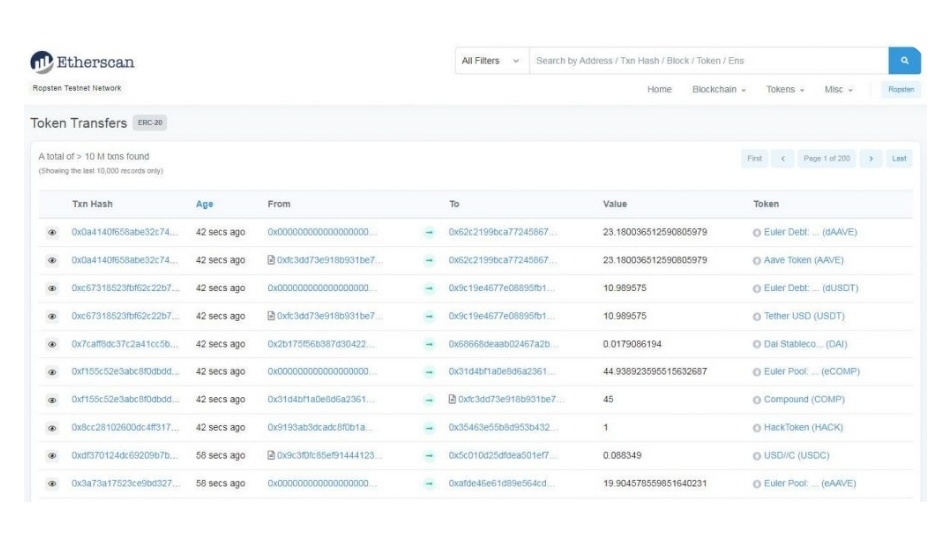The image size is (952, 547).
Task: Focus the search by address field
Action: click(709, 61)
